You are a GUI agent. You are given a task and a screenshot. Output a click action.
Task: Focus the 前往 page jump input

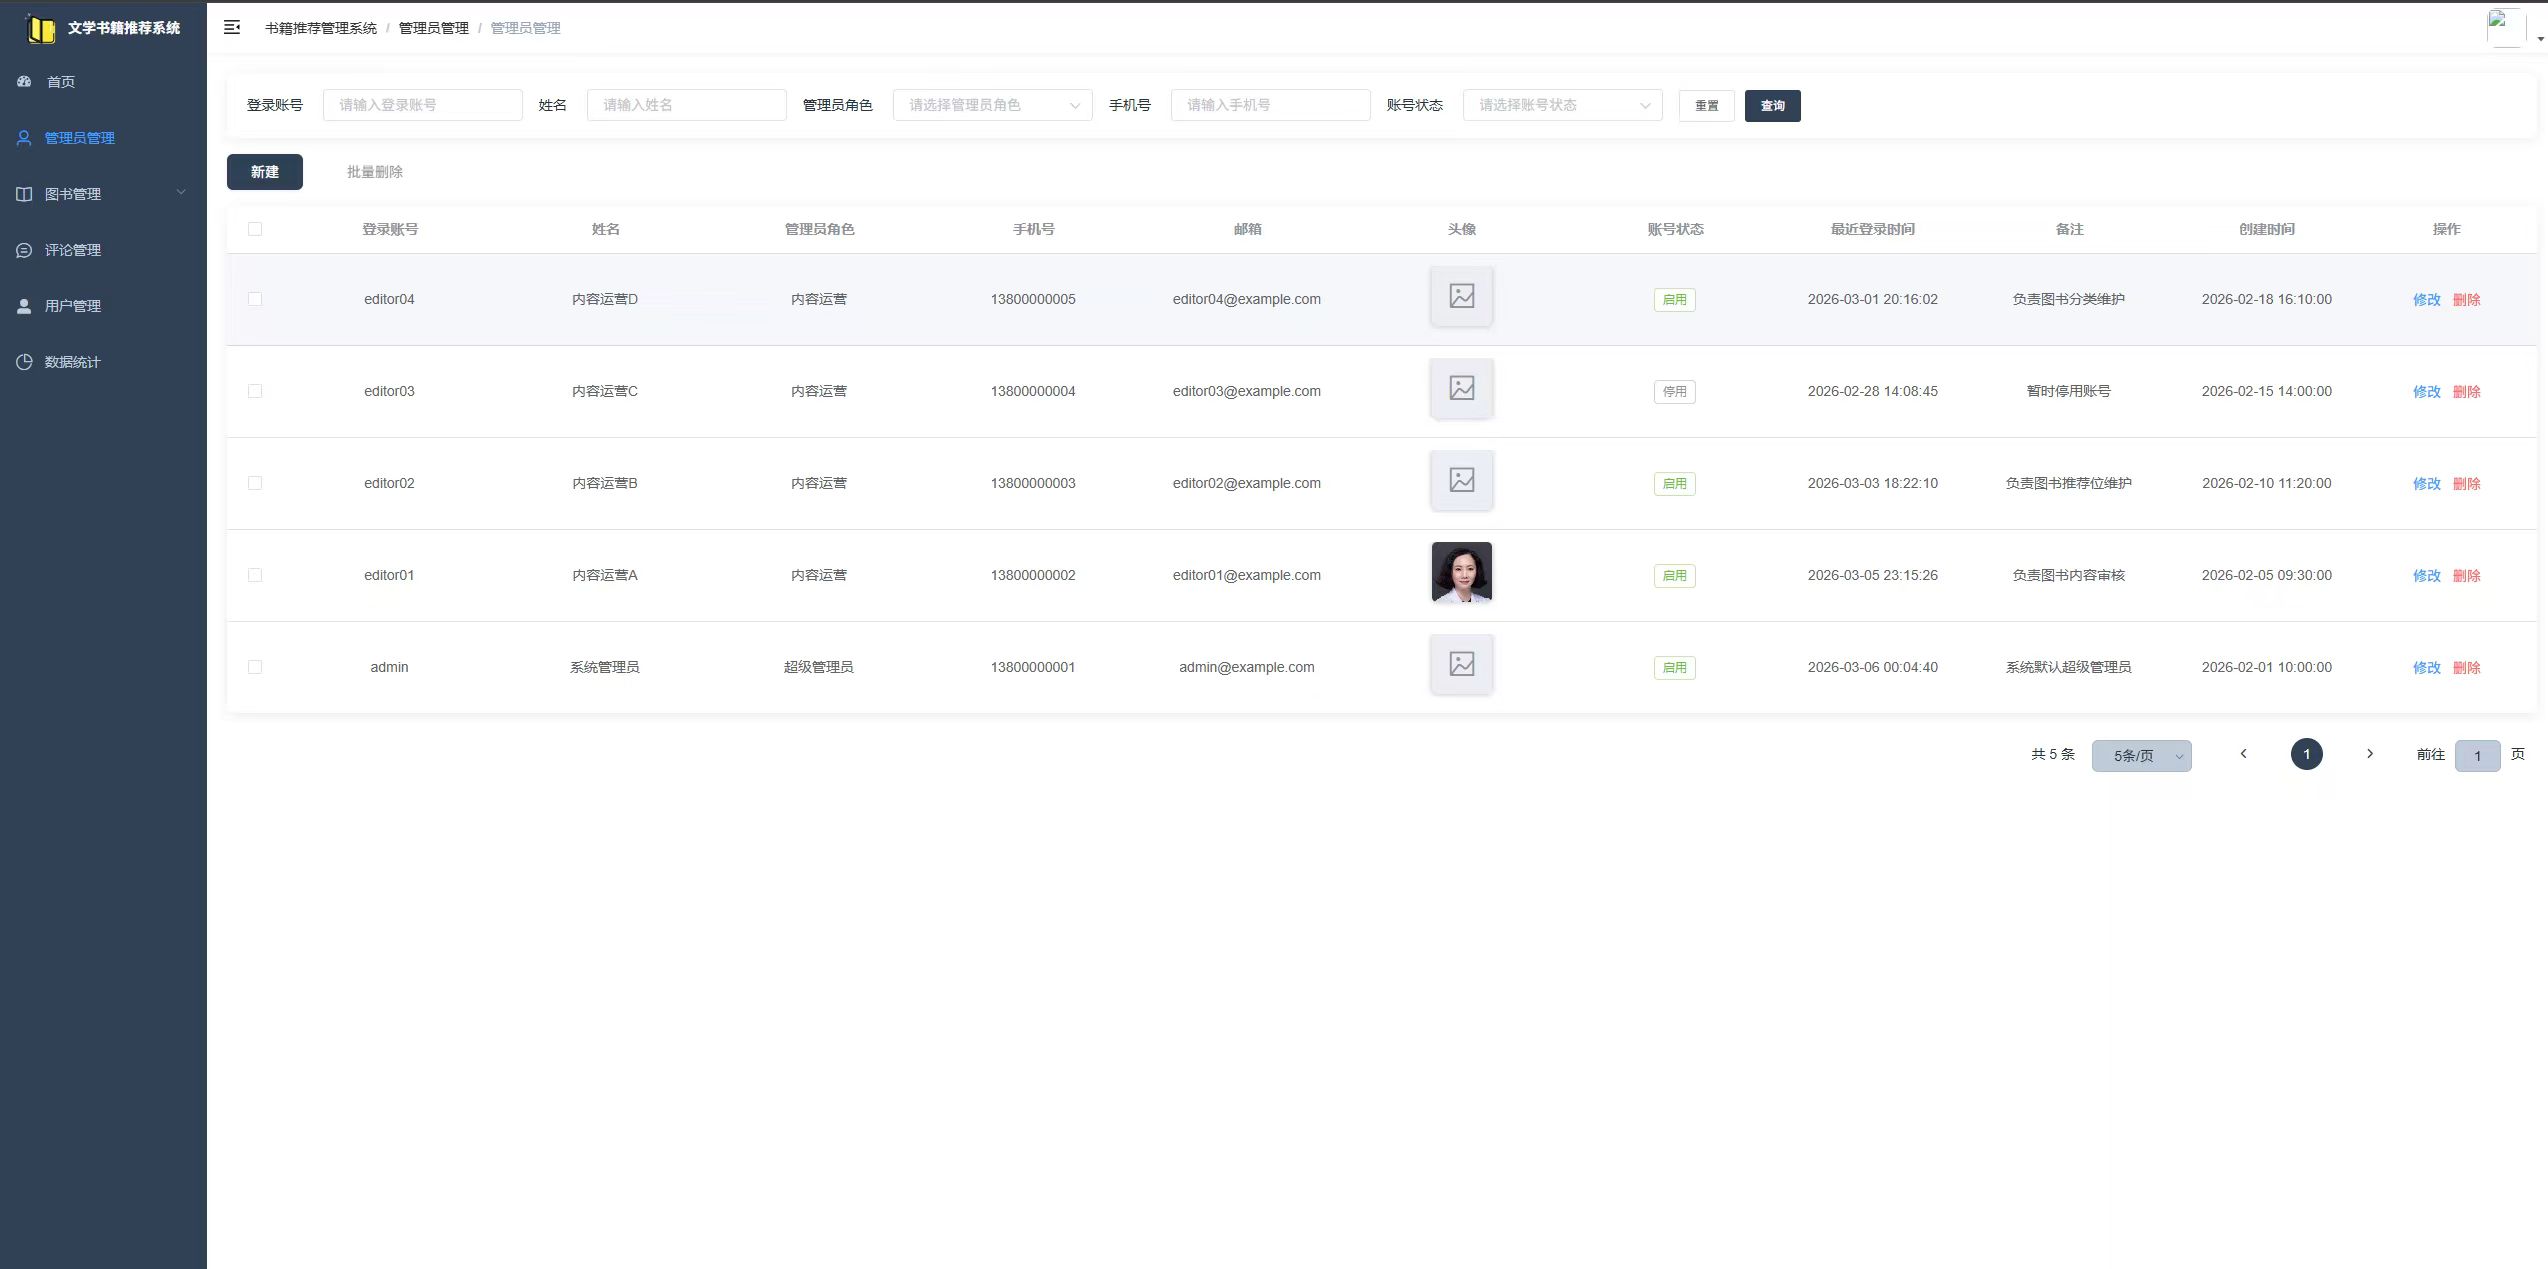point(2477,756)
